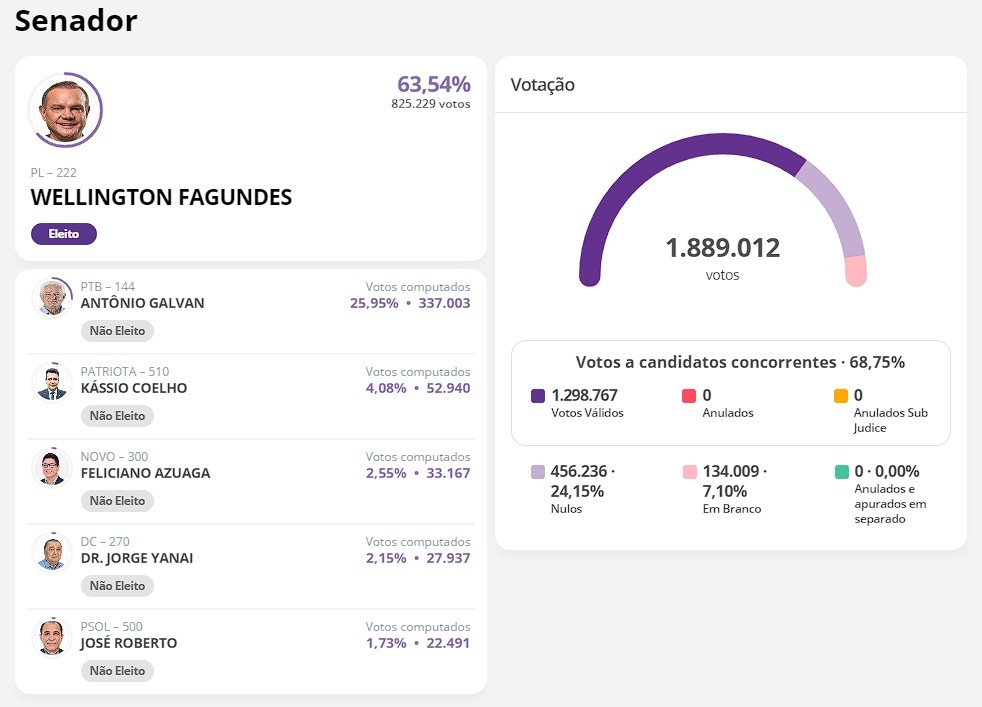Click the pink Em Branco swatch
Viewport: 982px width, 707px height.
tap(689, 472)
